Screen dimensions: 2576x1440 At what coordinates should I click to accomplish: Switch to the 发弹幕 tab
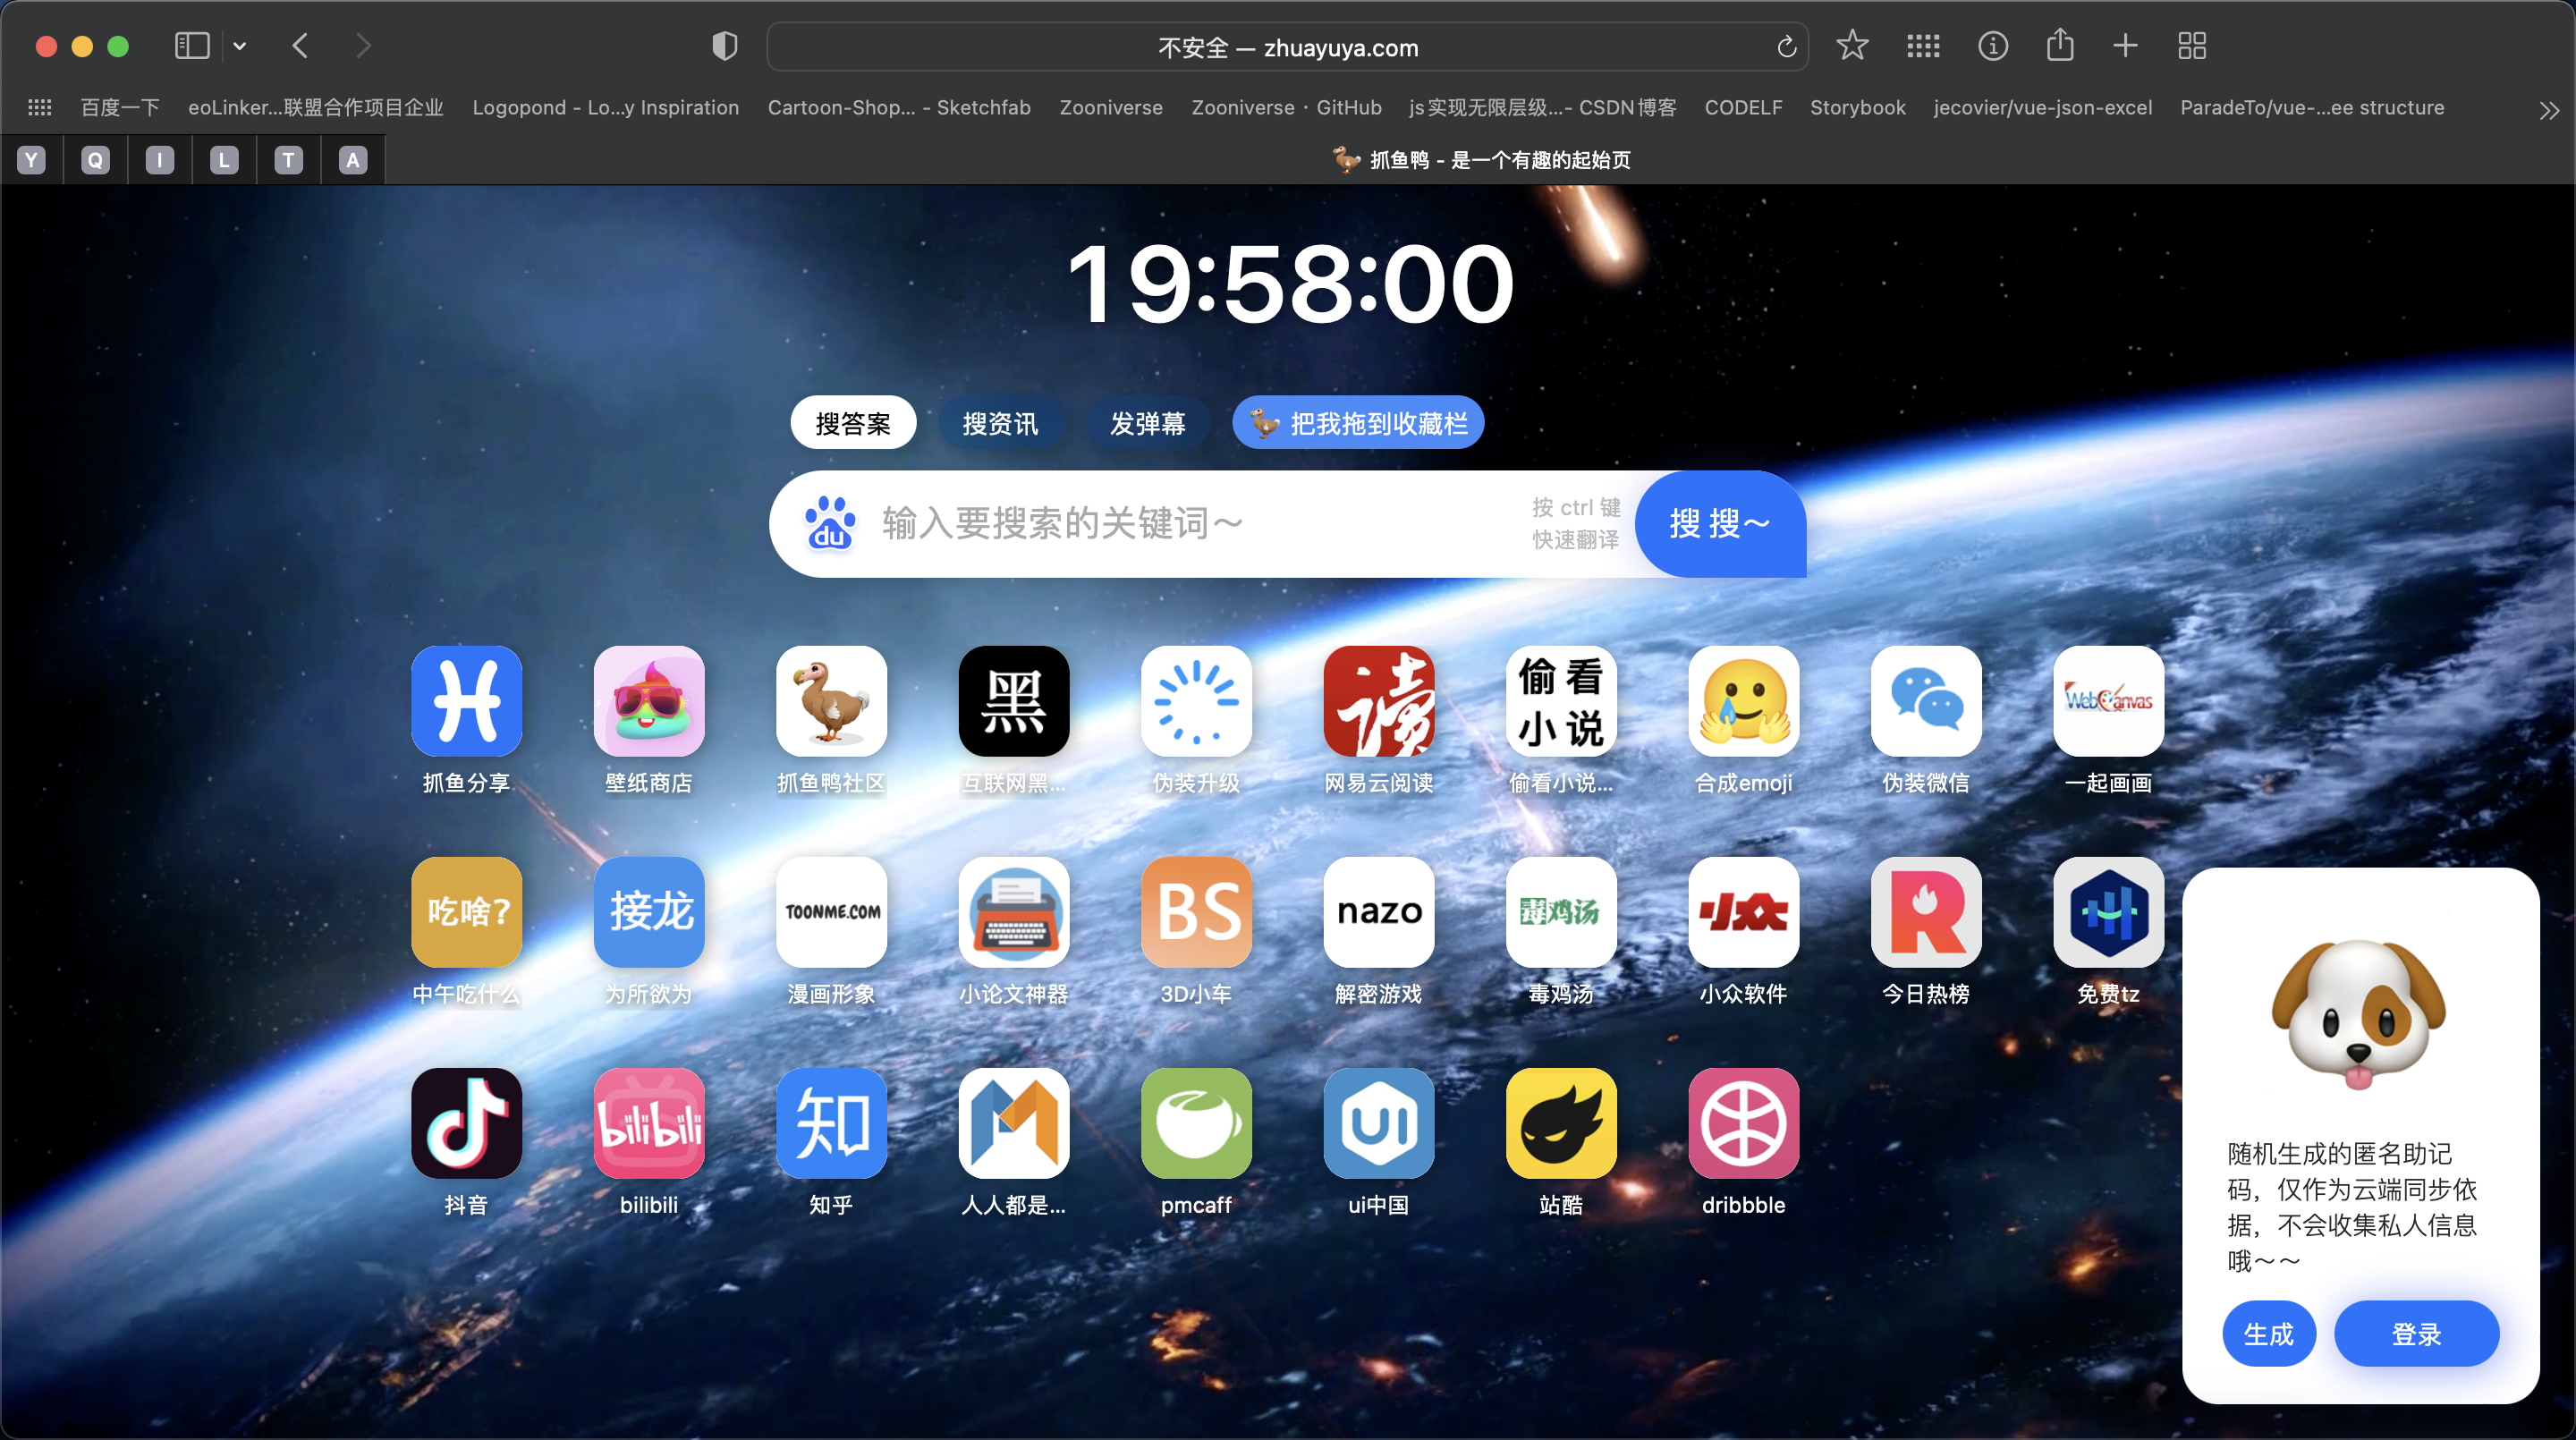pyautogui.click(x=1147, y=423)
